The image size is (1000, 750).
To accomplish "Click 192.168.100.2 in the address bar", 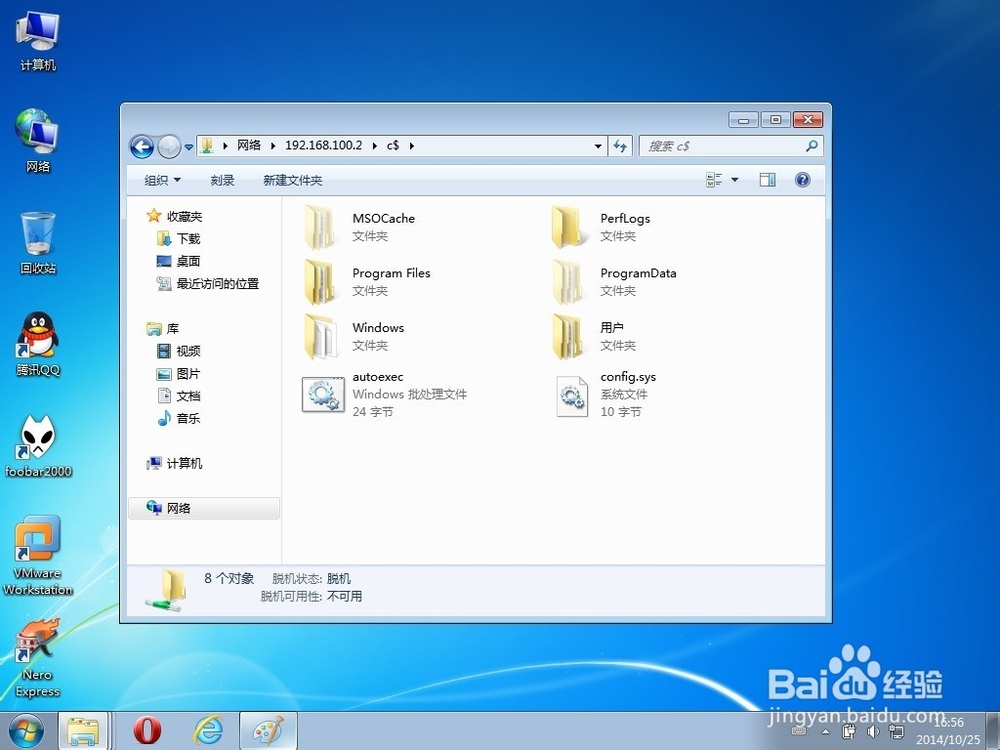I will (323, 145).
